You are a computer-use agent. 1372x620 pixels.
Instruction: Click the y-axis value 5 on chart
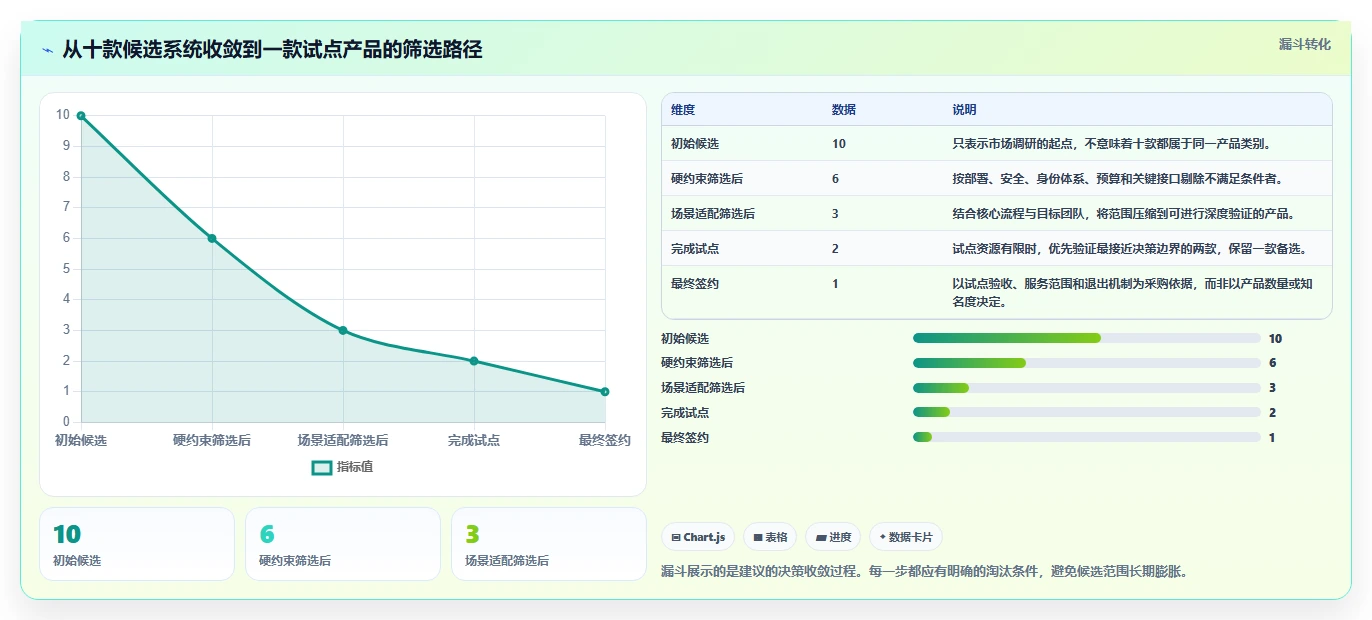tap(66, 269)
